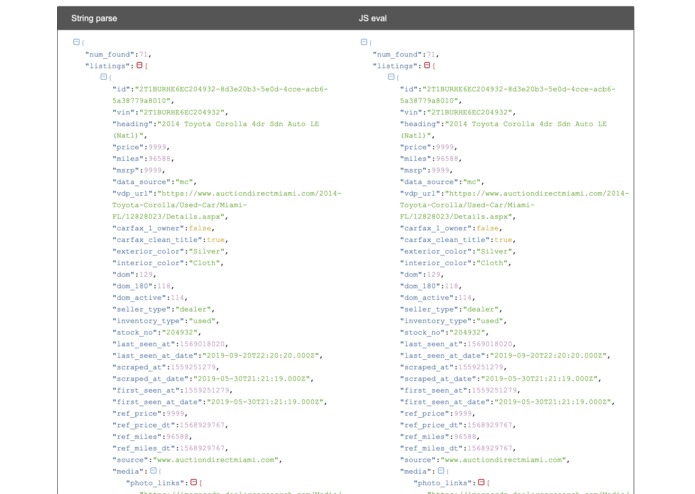
Task: Click heading value '2014 Toyota Corolla' in JS eval
Action: coord(504,130)
